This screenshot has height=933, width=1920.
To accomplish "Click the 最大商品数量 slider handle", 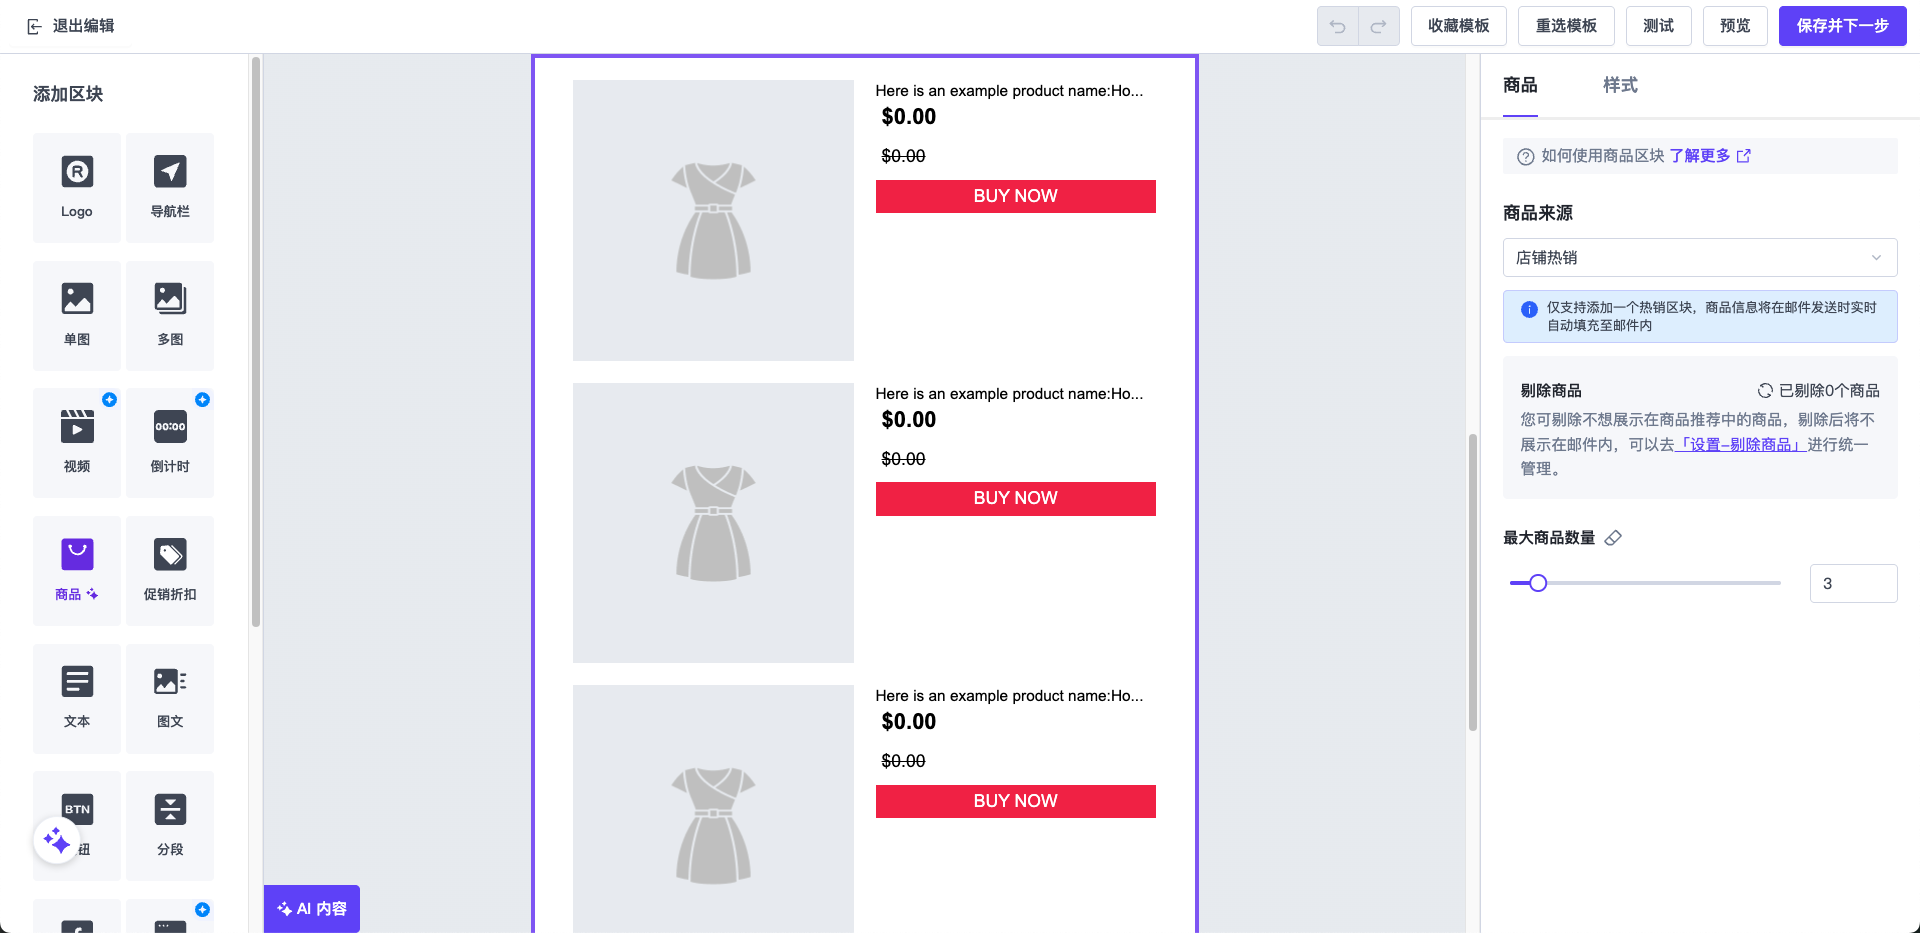I will point(1538,583).
